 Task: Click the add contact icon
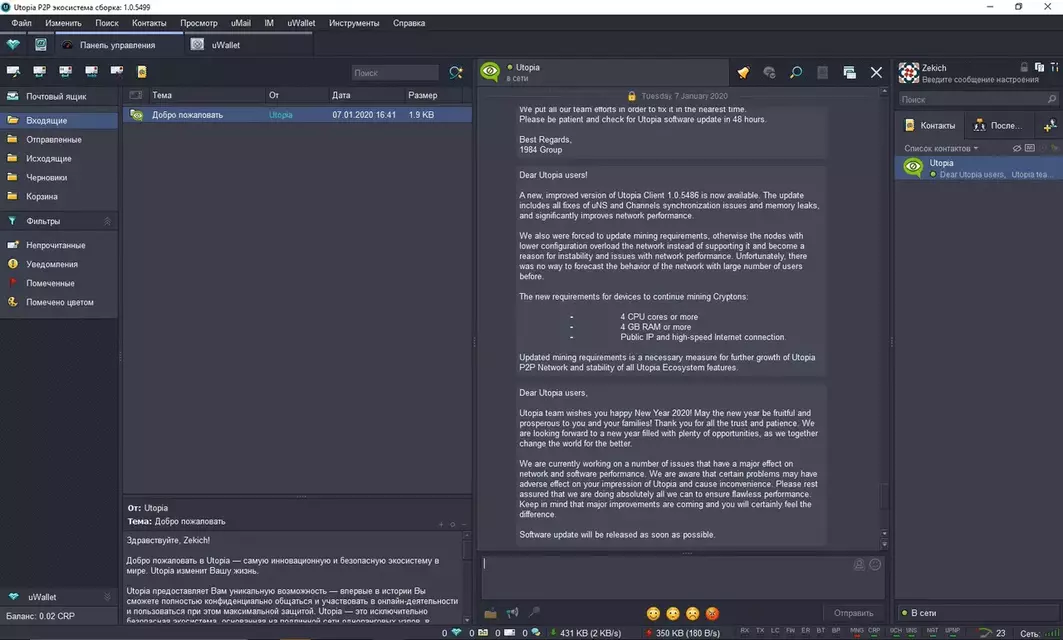(1049, 125)
